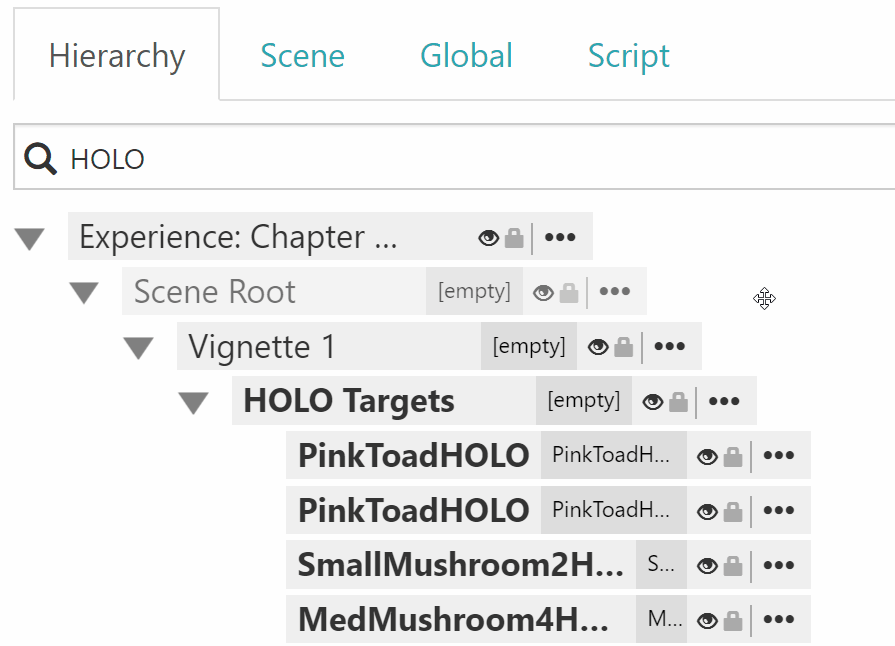Collapse the Scene Root node
The image size is (895, 646).
point(84,293)
